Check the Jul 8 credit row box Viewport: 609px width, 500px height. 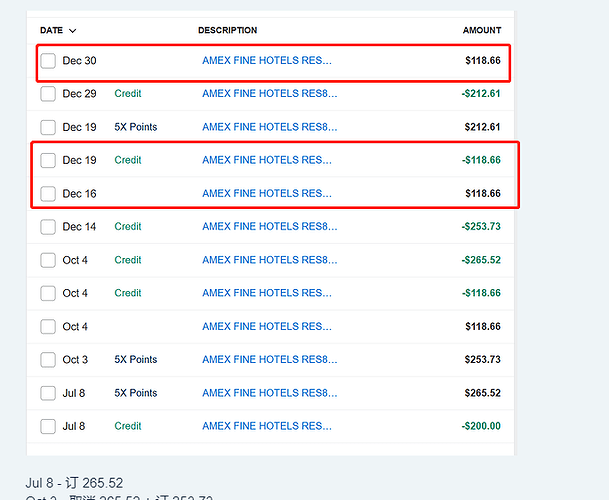[48, 426]
